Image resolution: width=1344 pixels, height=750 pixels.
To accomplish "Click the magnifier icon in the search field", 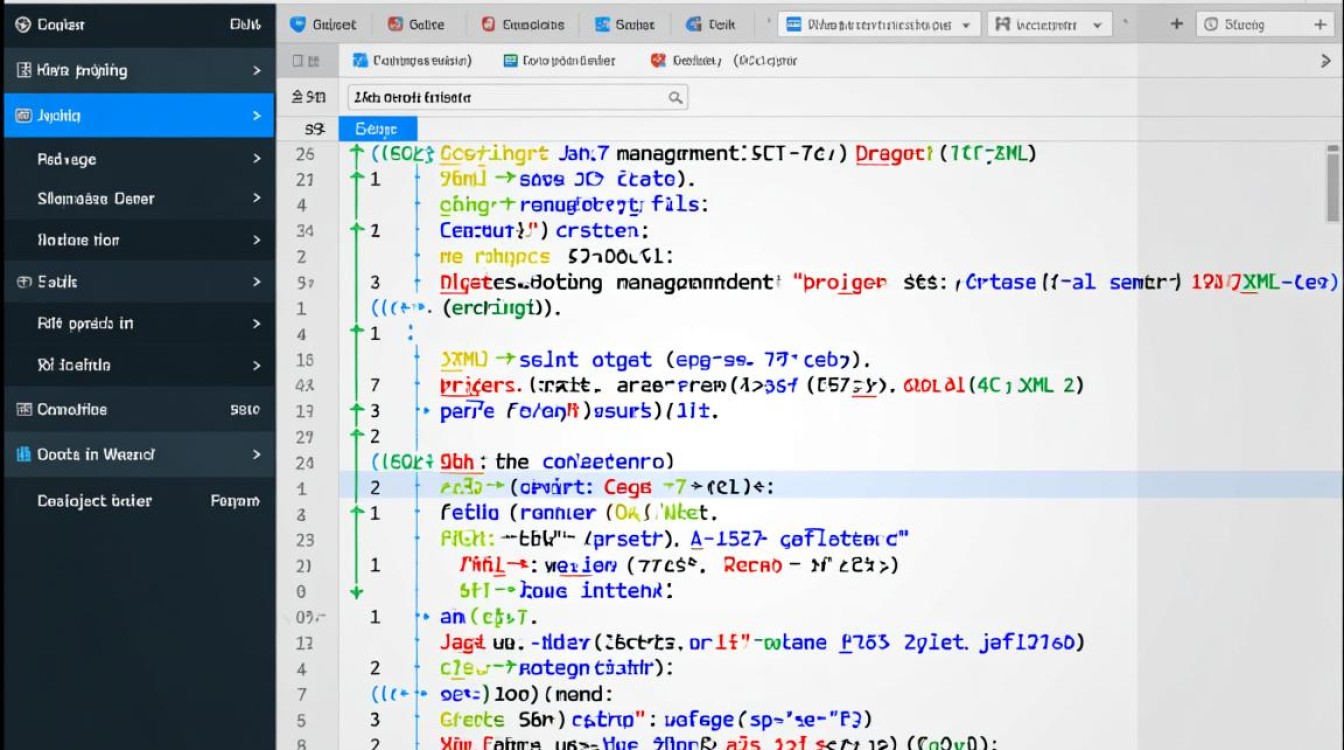I will (676, 98).
